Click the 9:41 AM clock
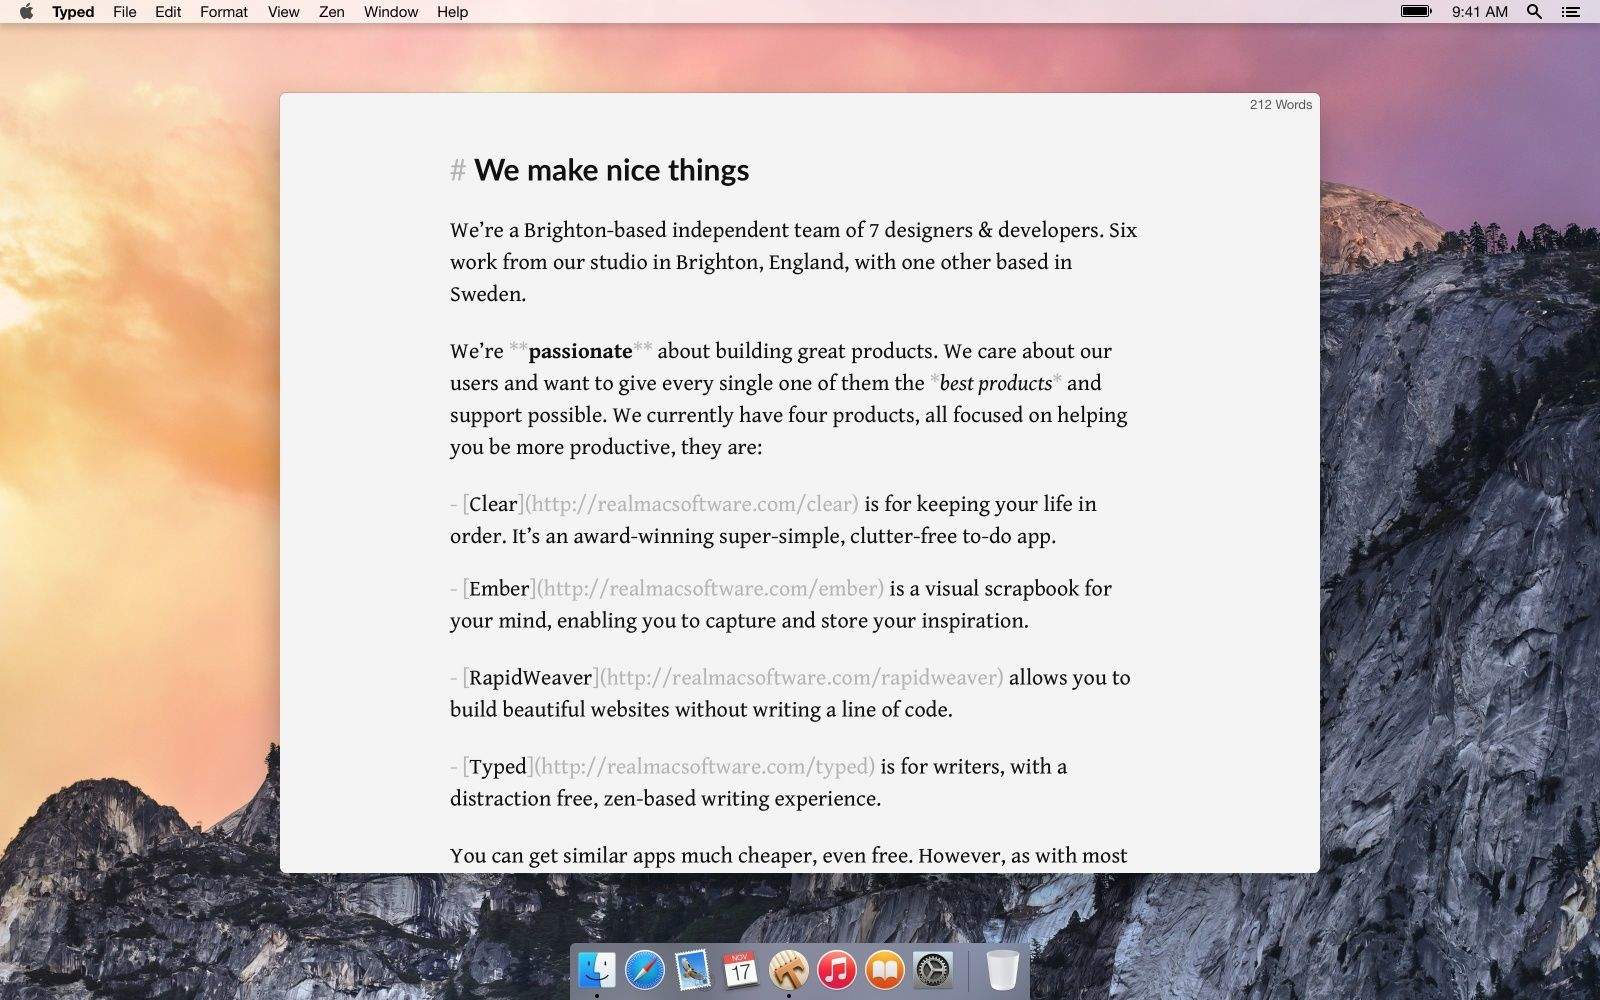This screenshot has height=1000, width=1600. pos(1480,12)
